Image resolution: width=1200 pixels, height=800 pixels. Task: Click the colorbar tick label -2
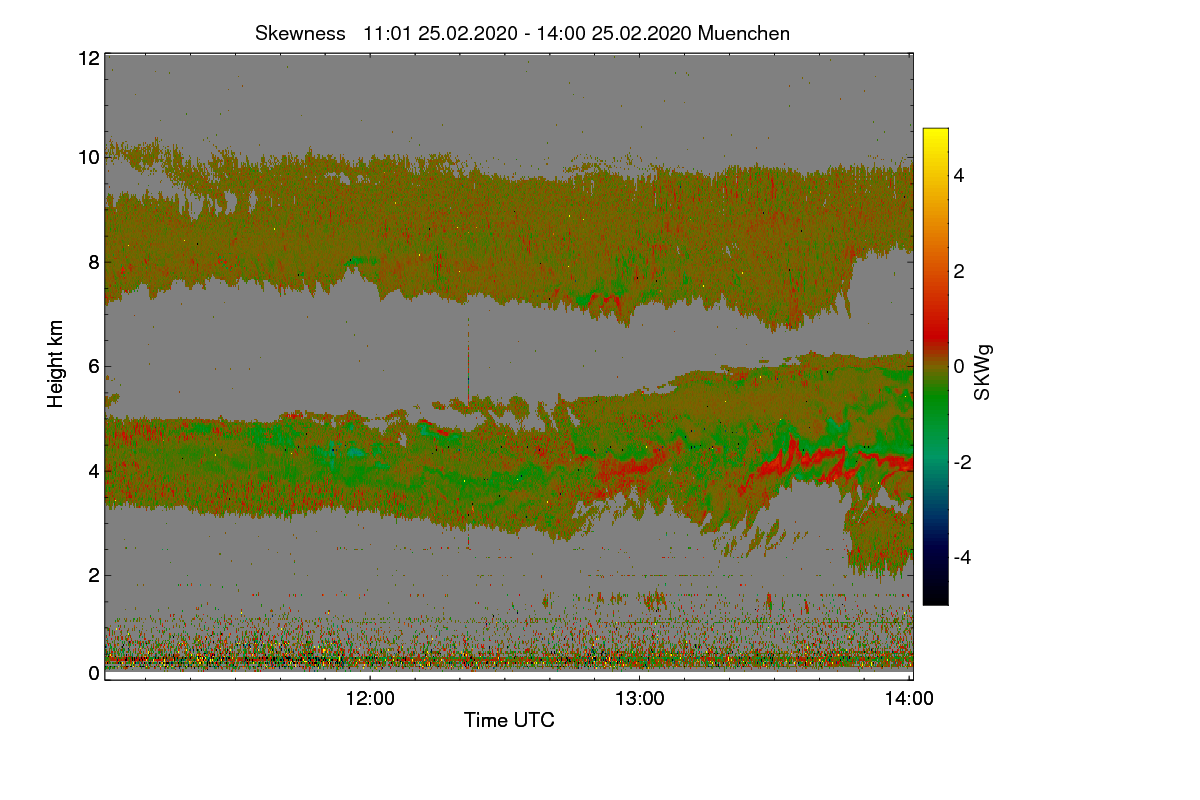click(961, 462)
